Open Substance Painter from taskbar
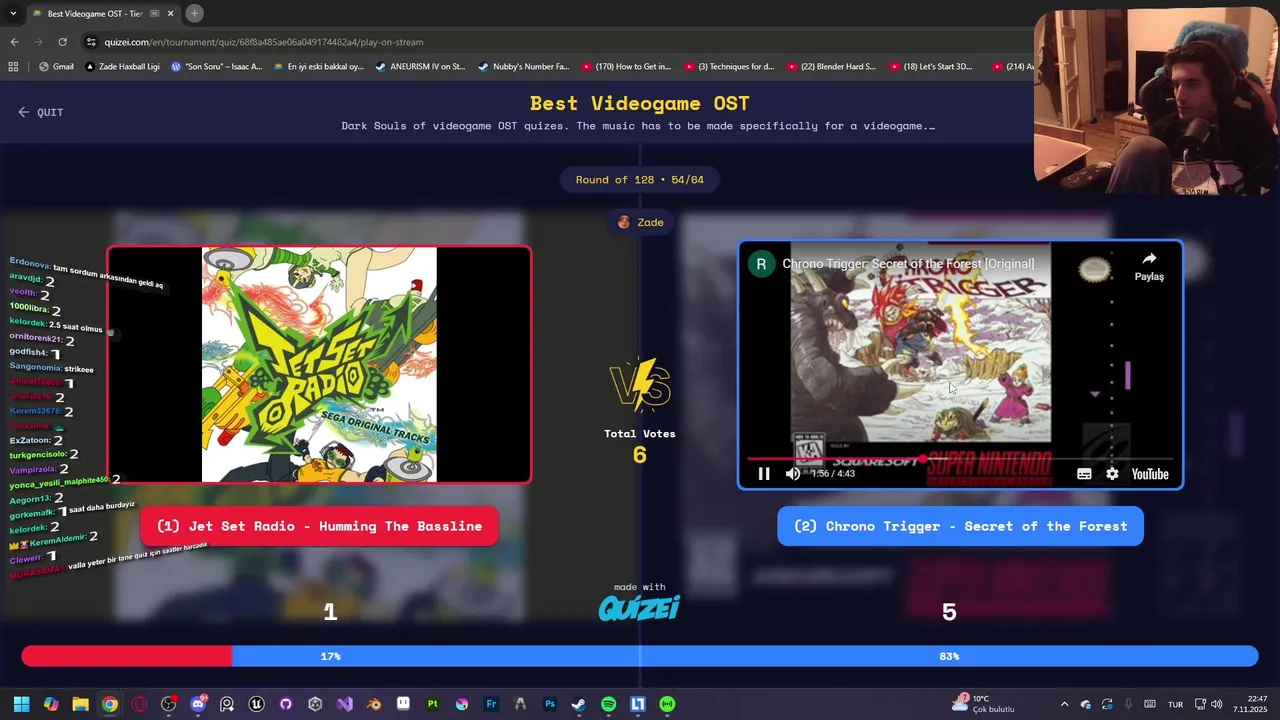This screenshot has width=1280, height=720. [432, 704]
